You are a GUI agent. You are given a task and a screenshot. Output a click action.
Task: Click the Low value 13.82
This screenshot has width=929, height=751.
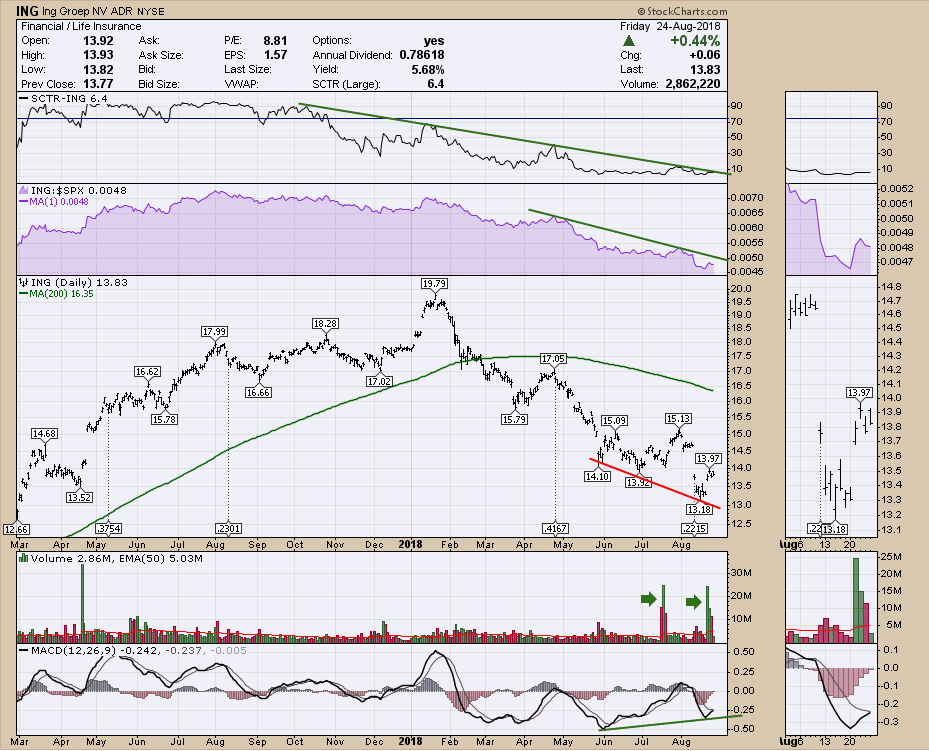click(x=98, y=69)
